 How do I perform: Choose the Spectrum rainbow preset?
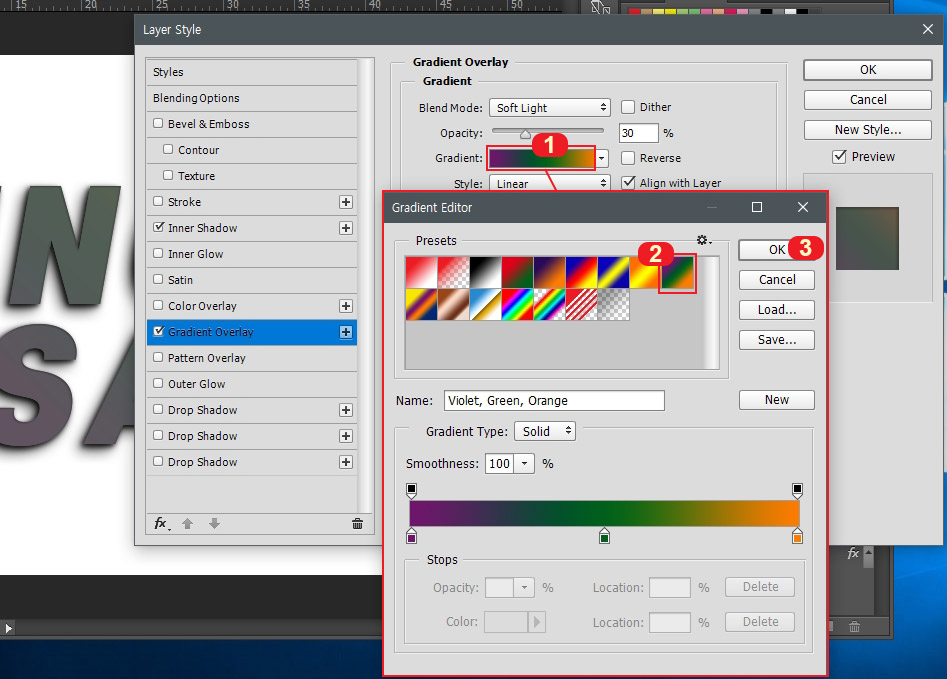[518, 304]
